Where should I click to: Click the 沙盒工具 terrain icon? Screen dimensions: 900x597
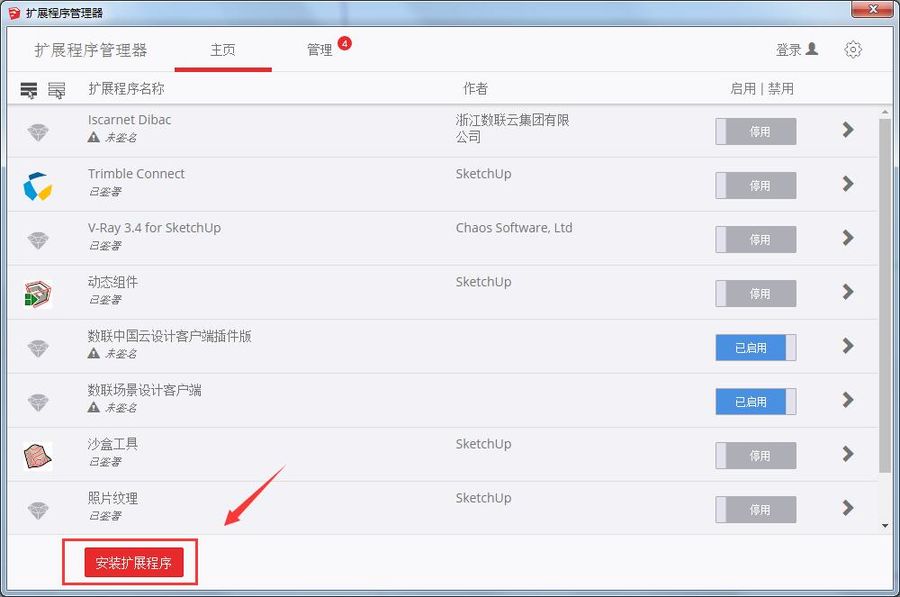(38, 456)
